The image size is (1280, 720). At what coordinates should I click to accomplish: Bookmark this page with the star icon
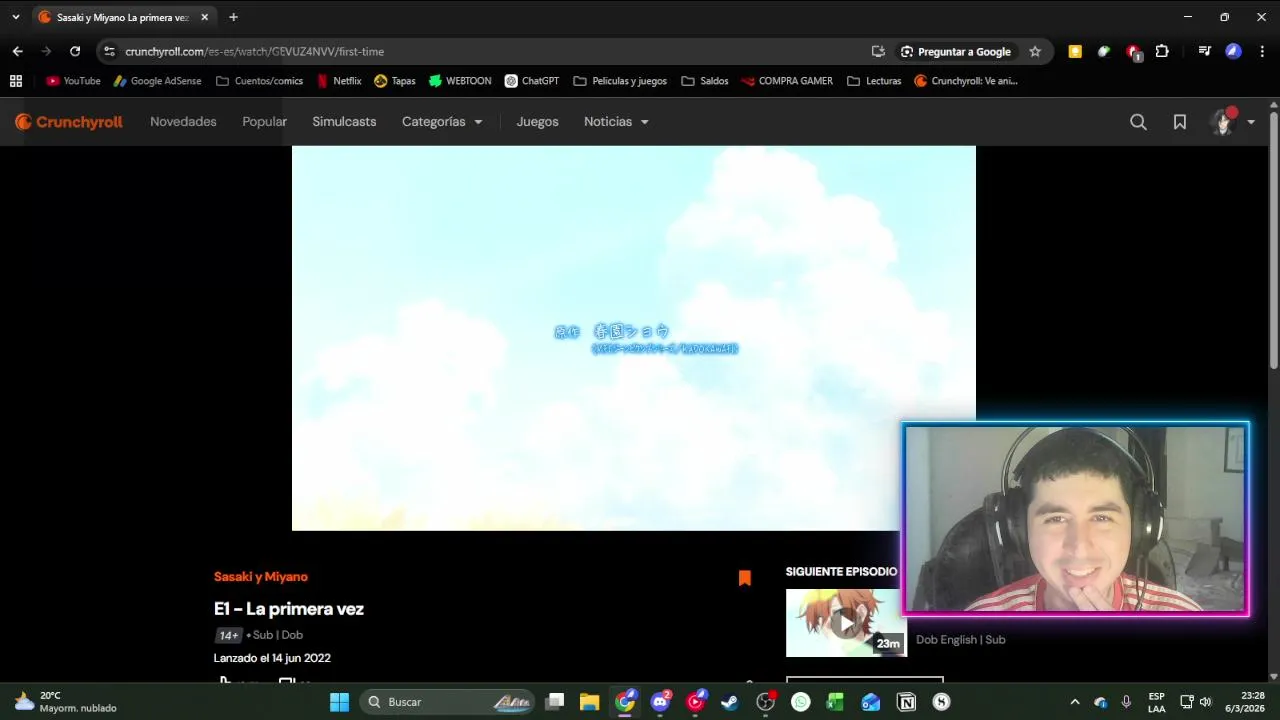[x=1035, y=51]
